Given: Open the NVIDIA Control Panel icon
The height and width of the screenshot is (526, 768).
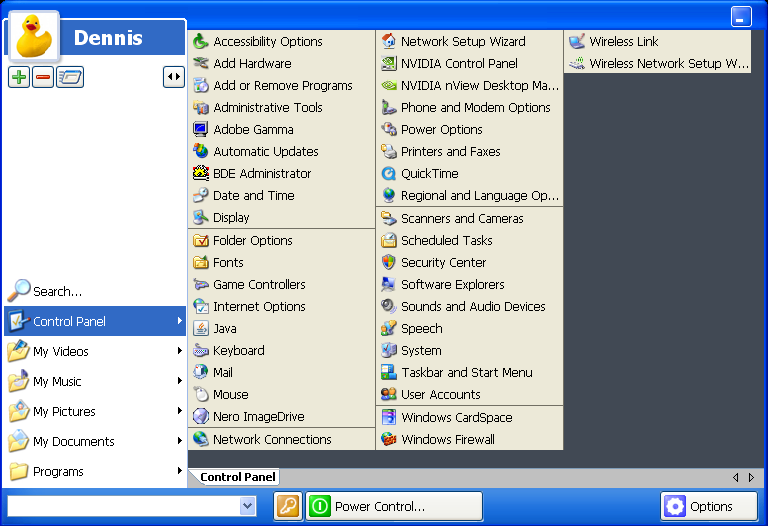Looking at the screenshot, I should pos(389,63).
